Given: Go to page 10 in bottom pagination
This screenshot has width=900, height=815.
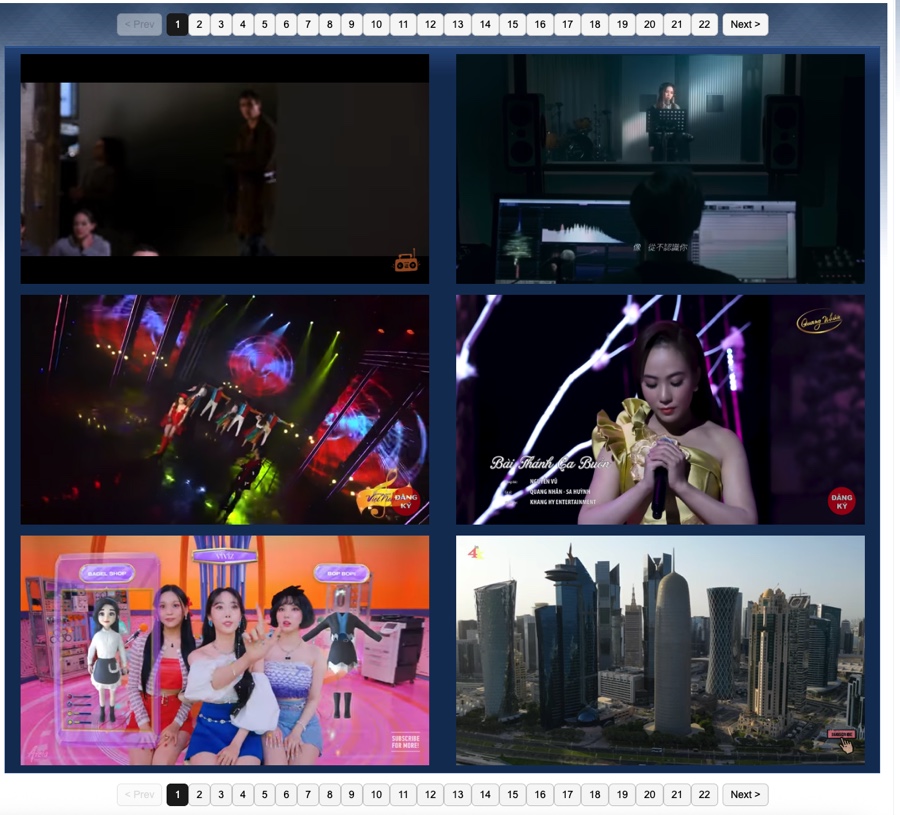Looking at the screenshot, I should [375, 795].
